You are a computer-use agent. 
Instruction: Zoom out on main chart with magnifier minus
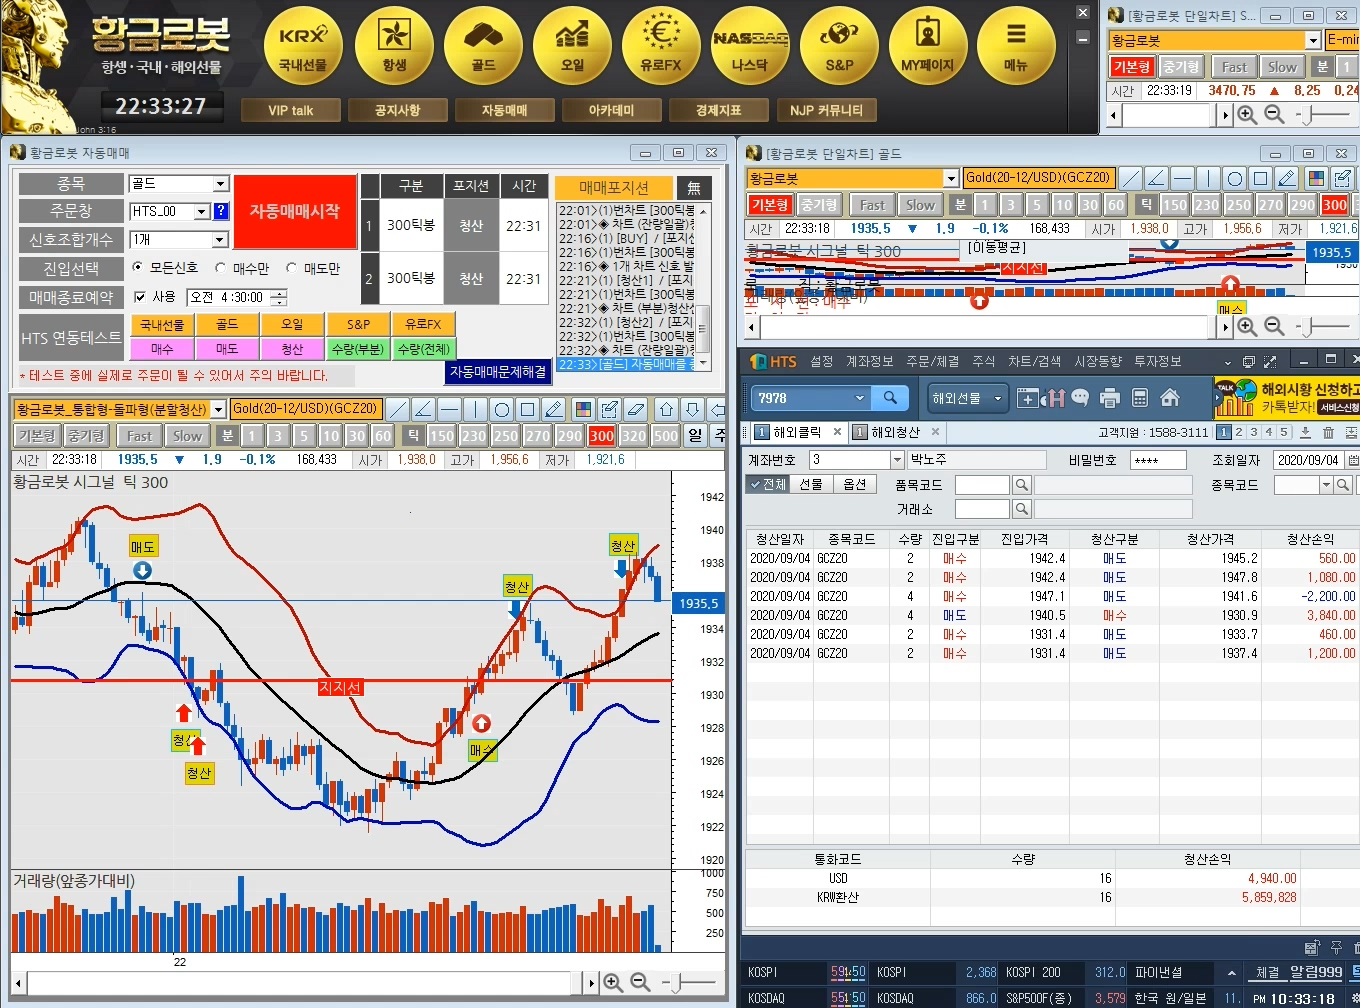click(x=640, y=982)
